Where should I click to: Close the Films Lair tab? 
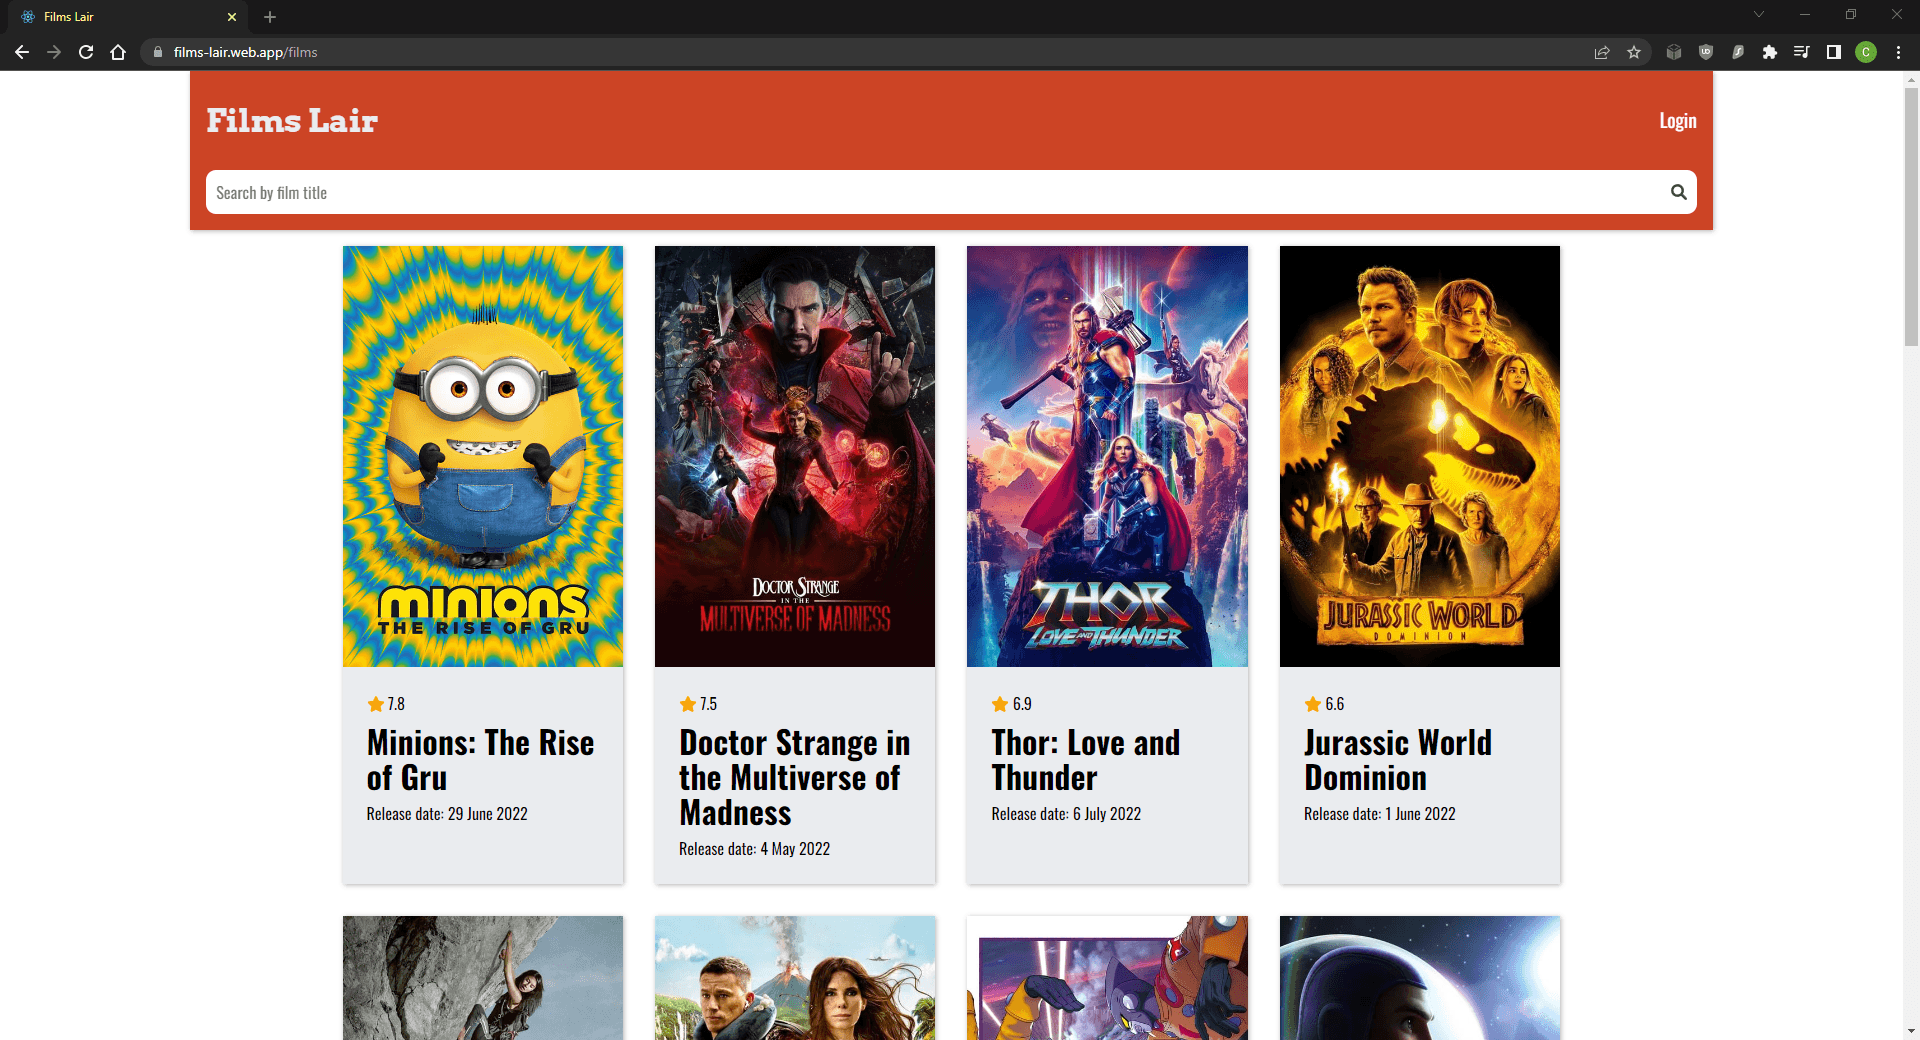pos(232,17)
